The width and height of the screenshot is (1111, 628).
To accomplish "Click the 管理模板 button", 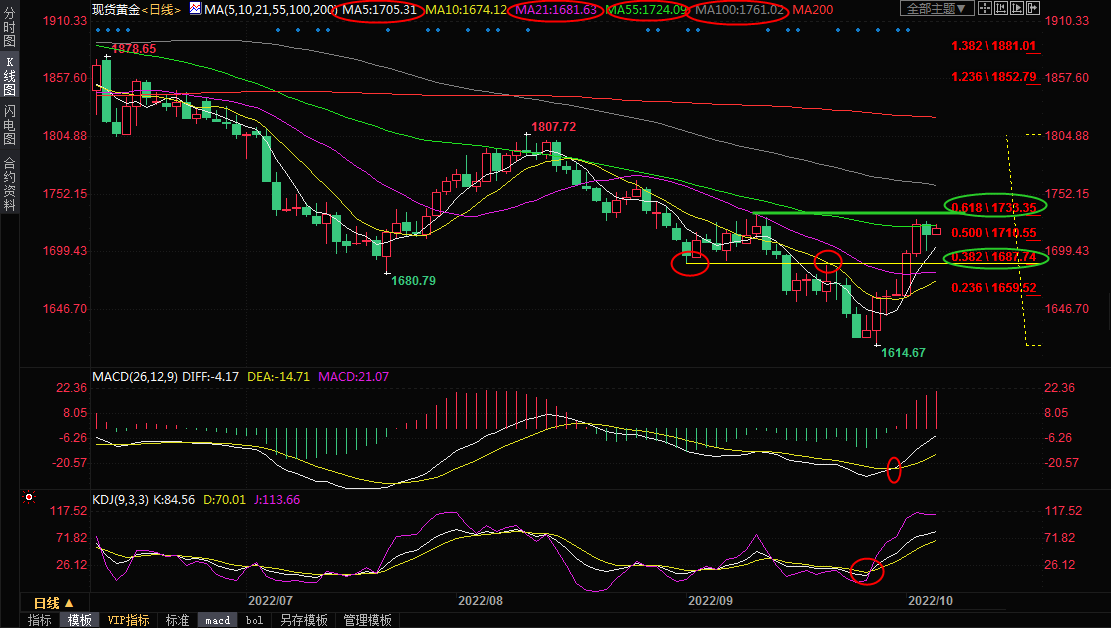I will pos(367,620).
